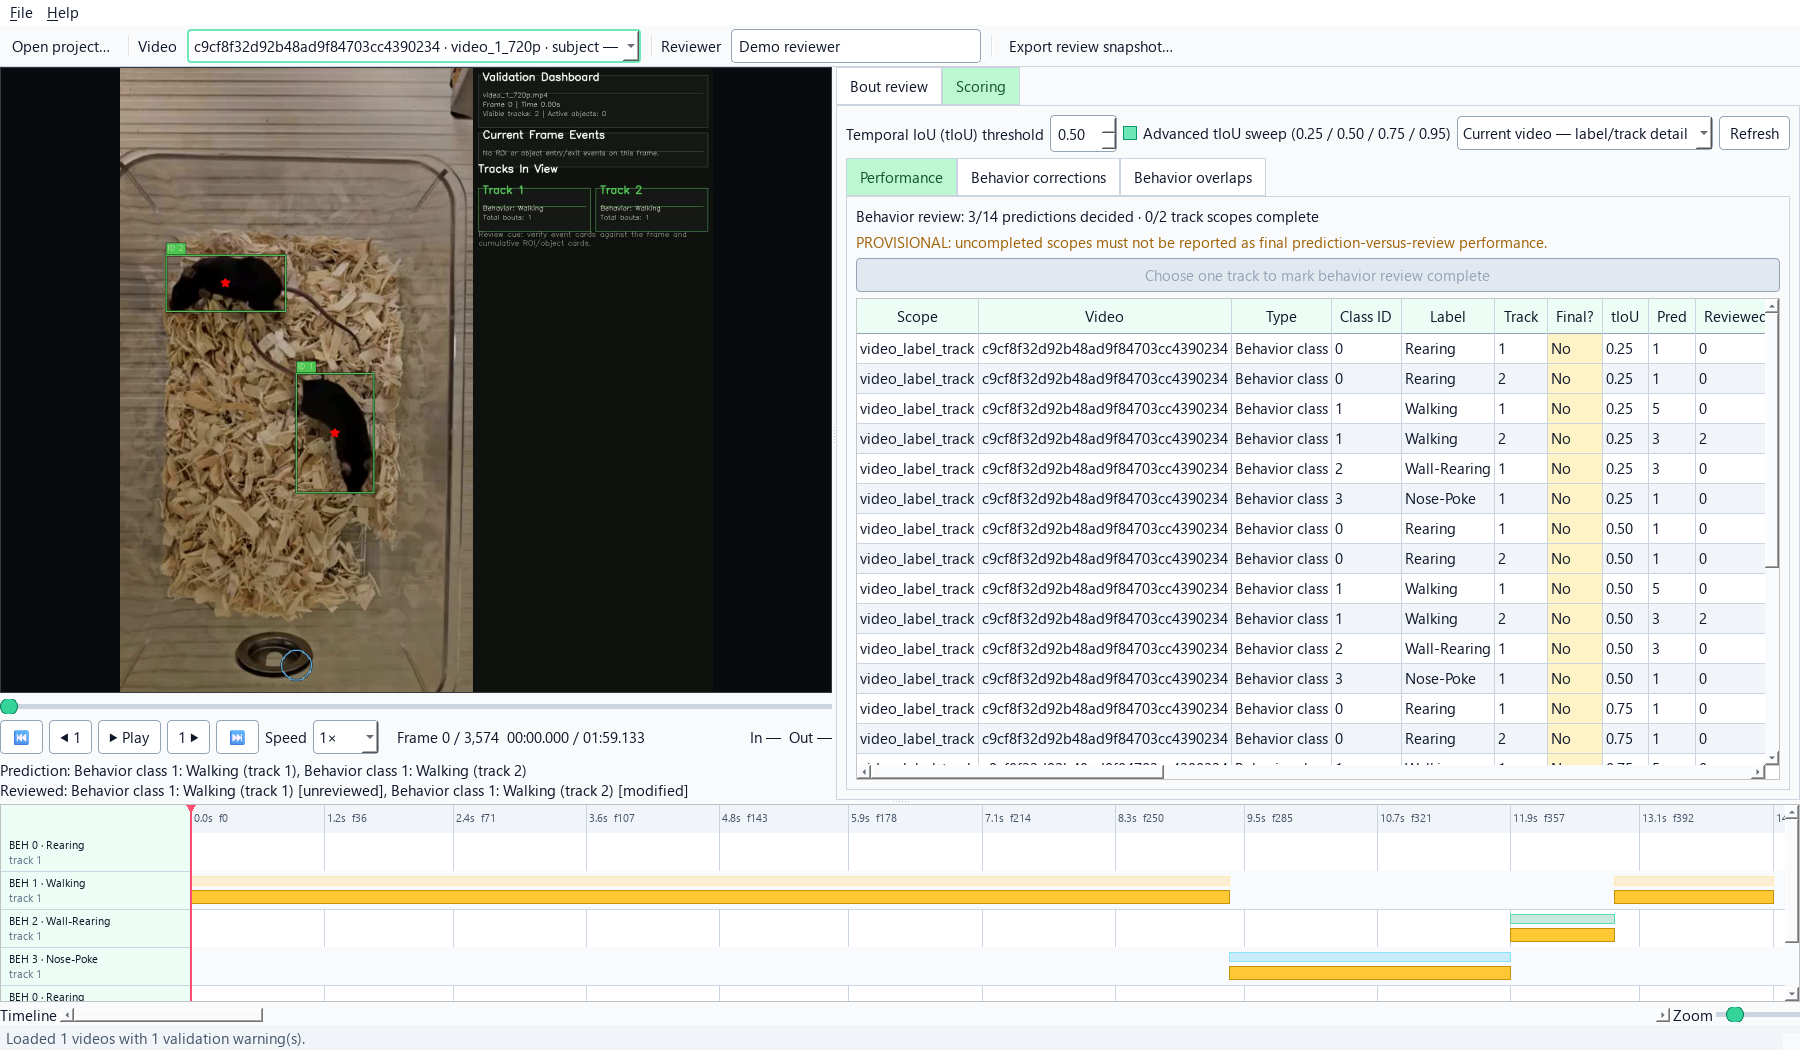Open the Help menu

point(62,12)
